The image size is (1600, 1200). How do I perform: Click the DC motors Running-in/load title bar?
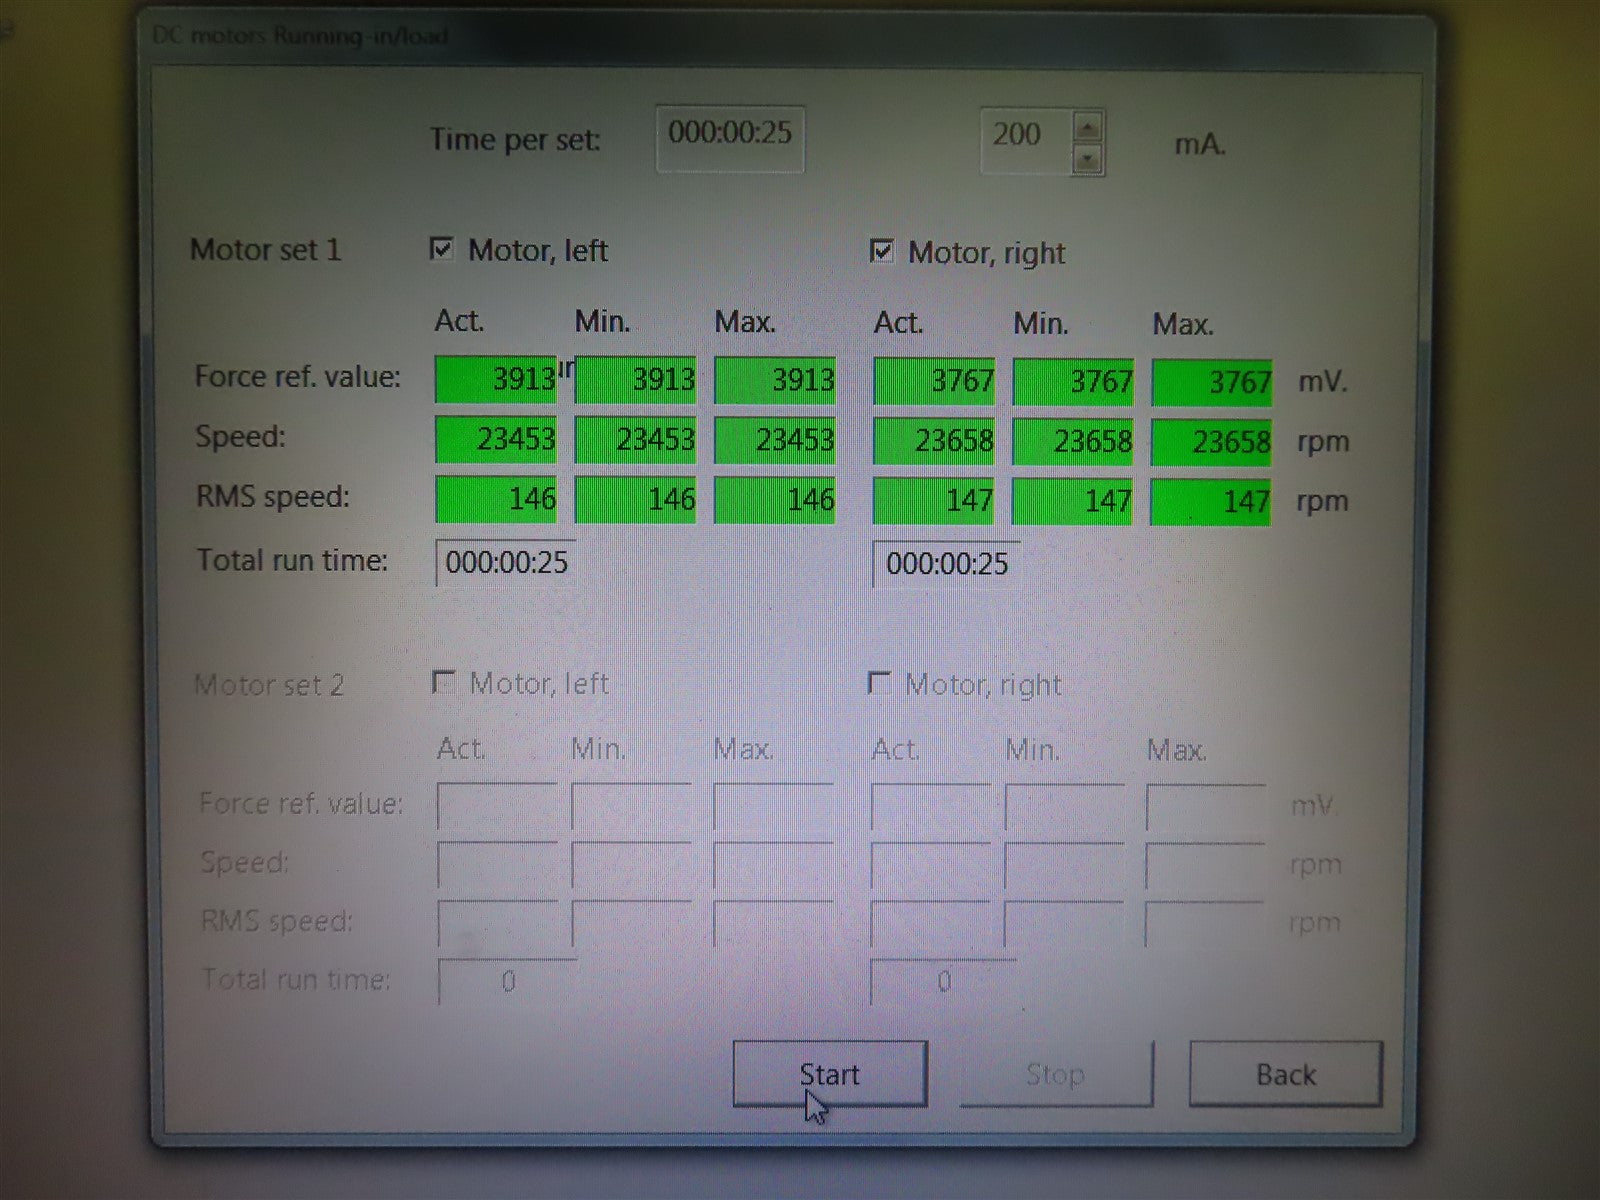[700, 38]
